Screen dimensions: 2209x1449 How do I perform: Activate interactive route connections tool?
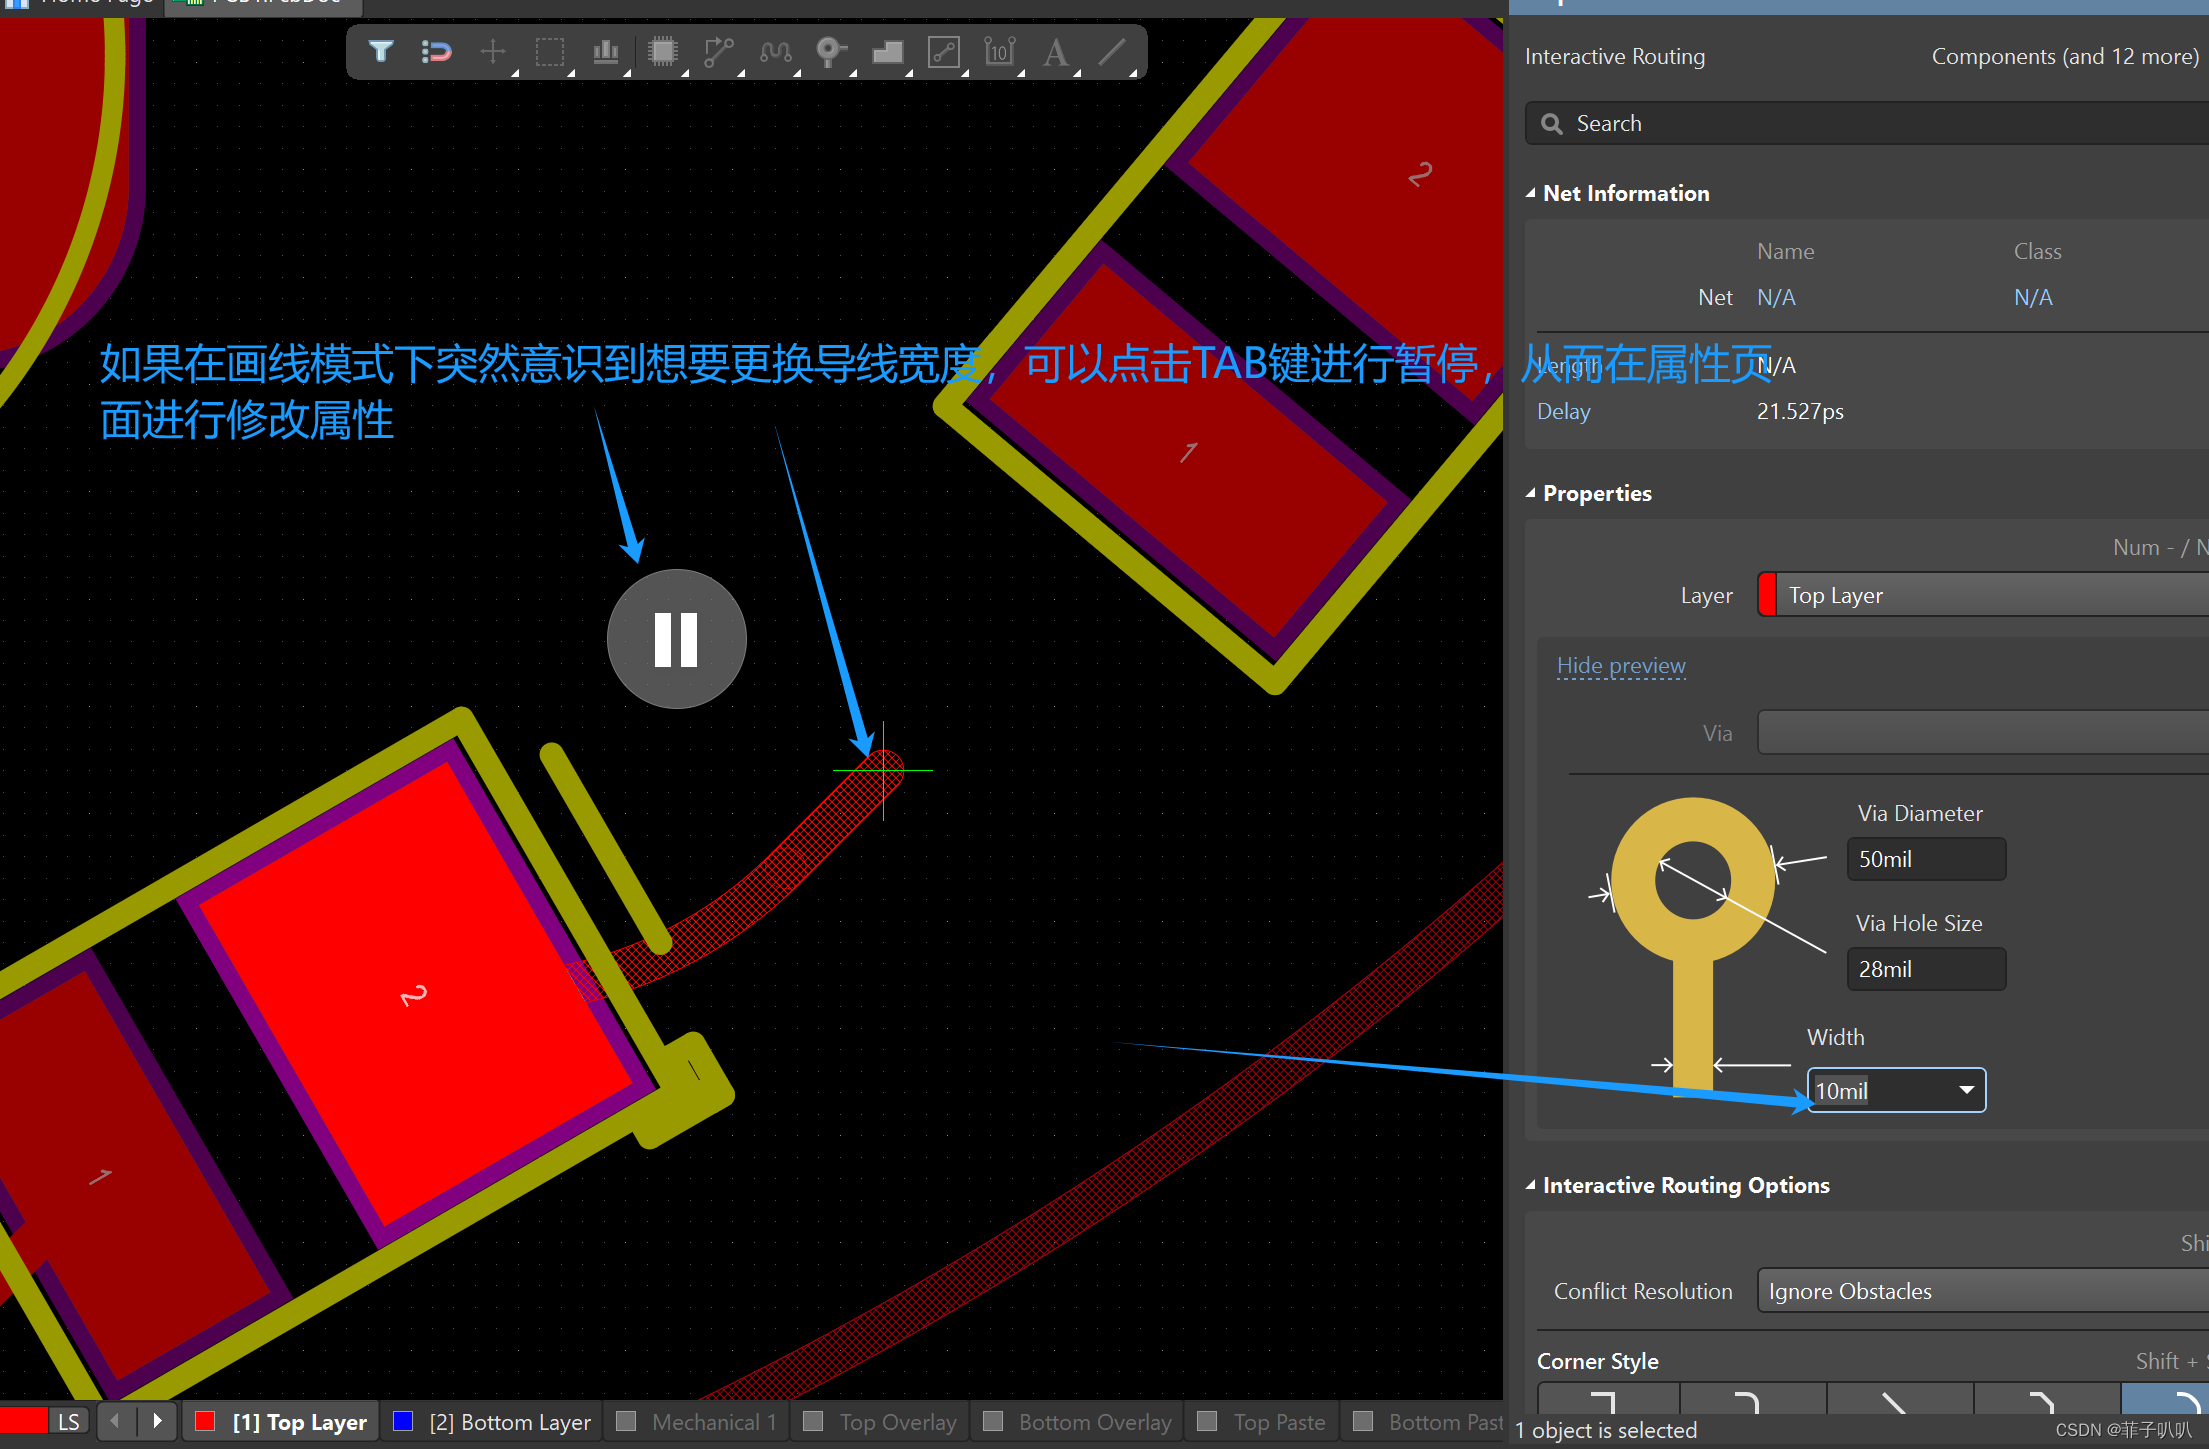pyautogui.click(x=718, y=51)
